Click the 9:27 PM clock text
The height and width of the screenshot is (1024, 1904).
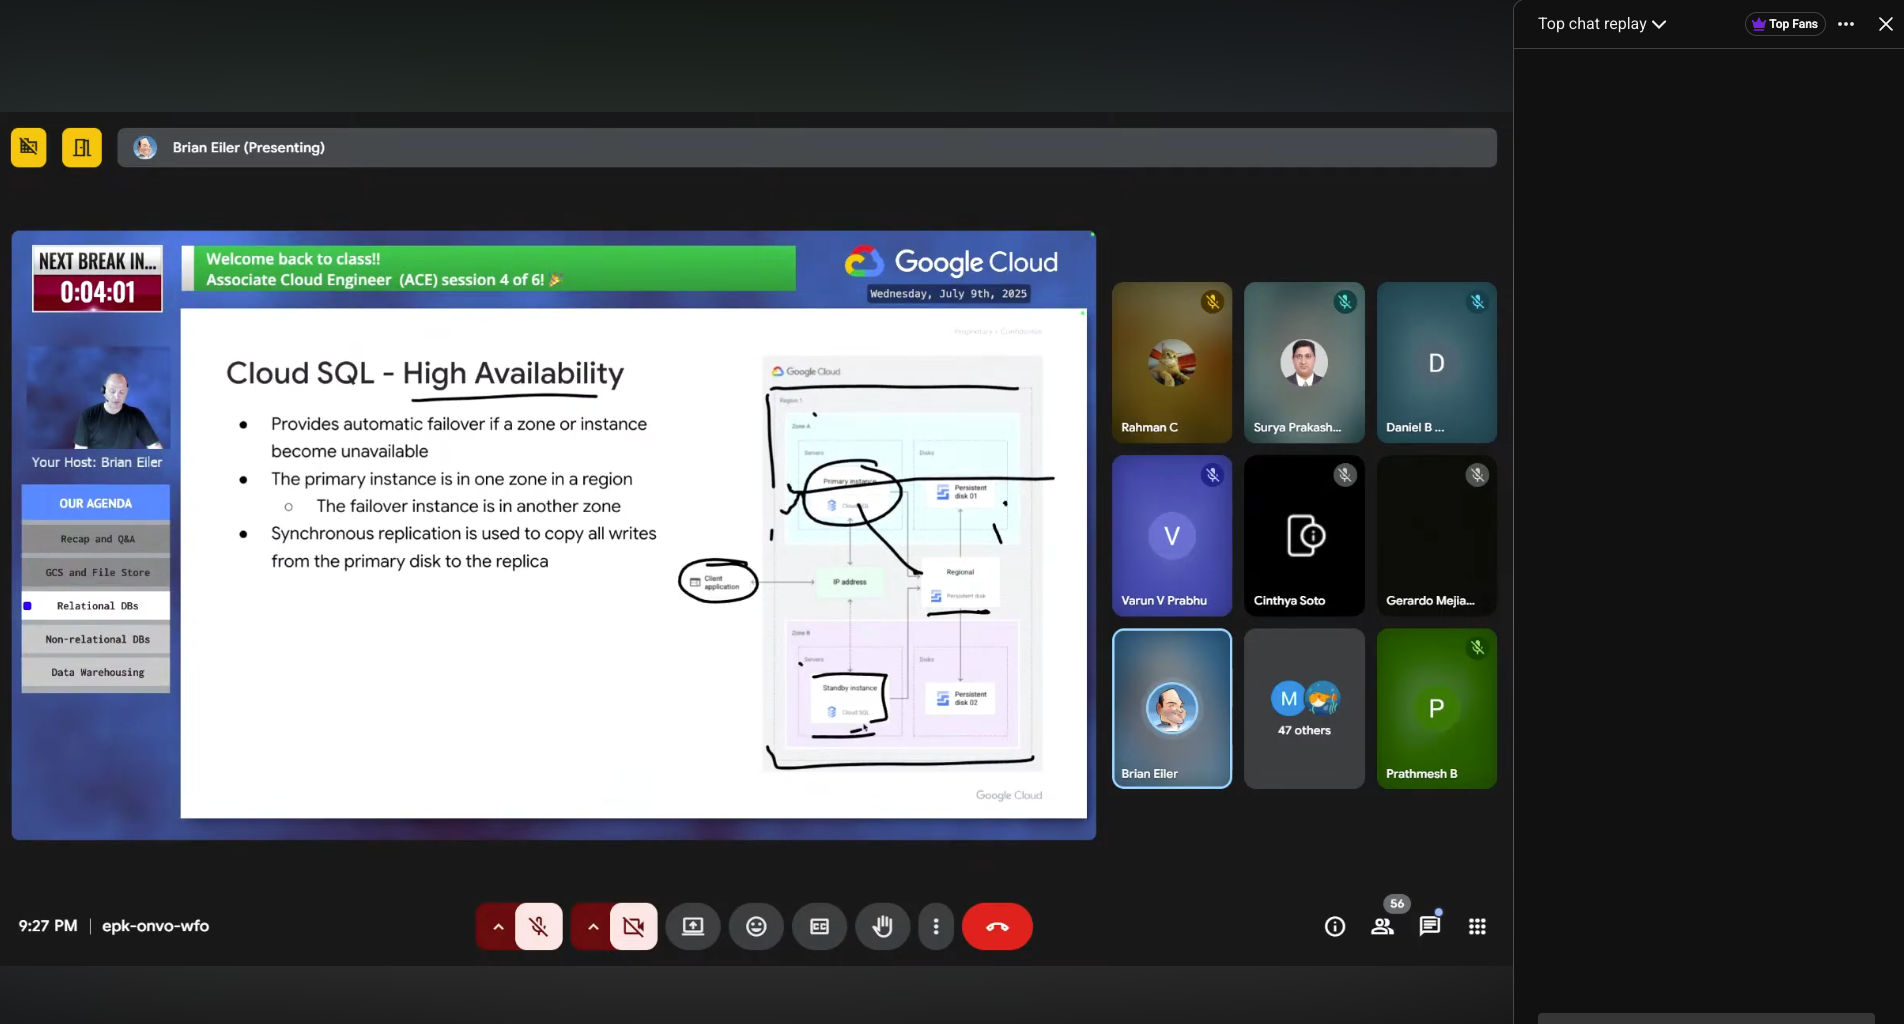pyautogui.click(x=48, y=926)
